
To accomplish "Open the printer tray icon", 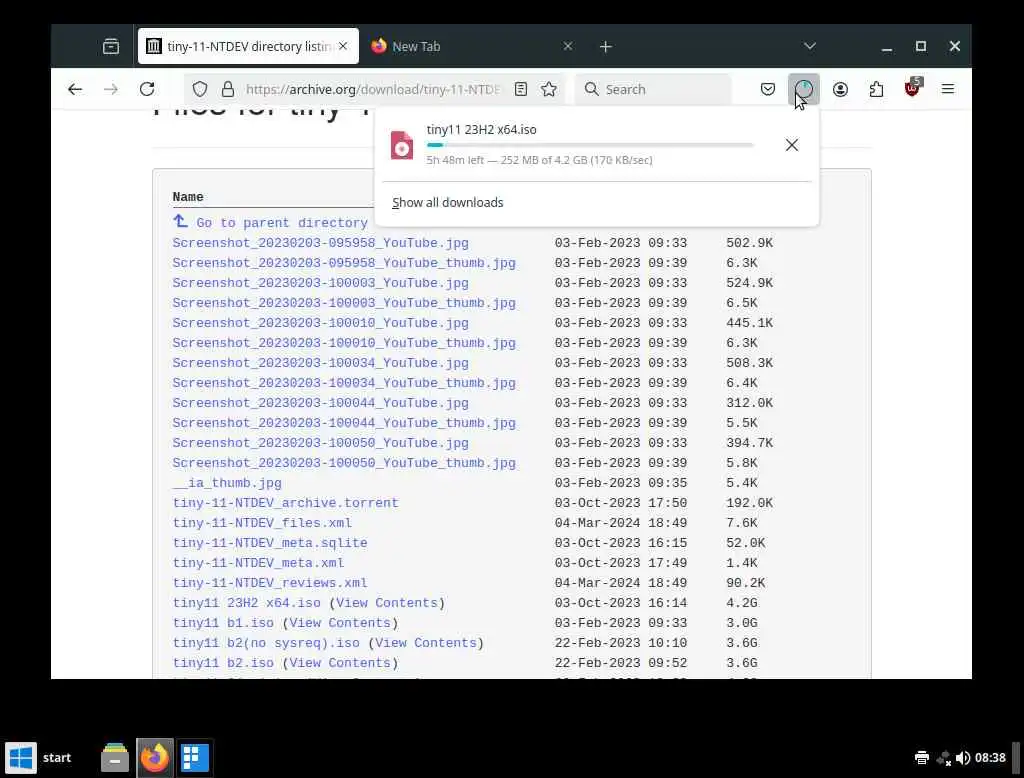I will [x=921, y=758].
